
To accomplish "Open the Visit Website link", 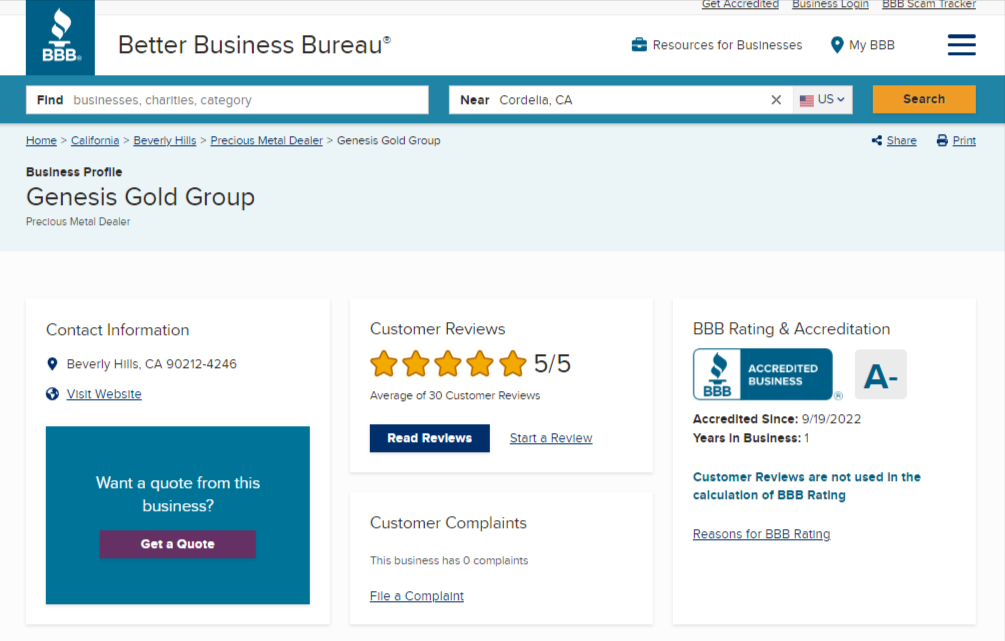I will tap(104, 394).
